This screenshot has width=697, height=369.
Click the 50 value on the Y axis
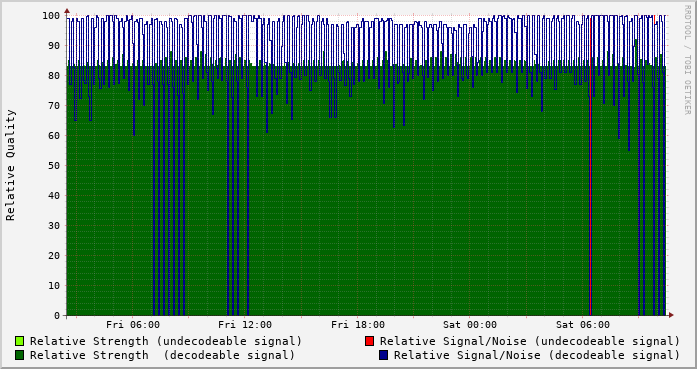(x=54, y=165)
